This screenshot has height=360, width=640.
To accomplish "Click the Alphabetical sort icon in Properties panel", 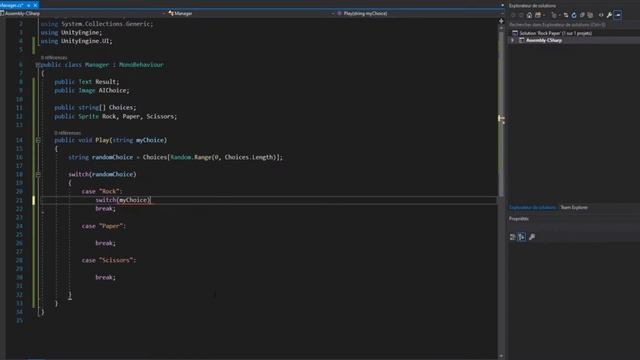I will (522, 237).
